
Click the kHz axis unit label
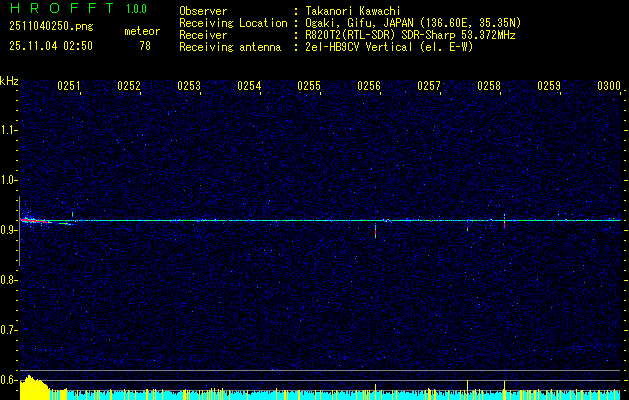click(9, 82)
